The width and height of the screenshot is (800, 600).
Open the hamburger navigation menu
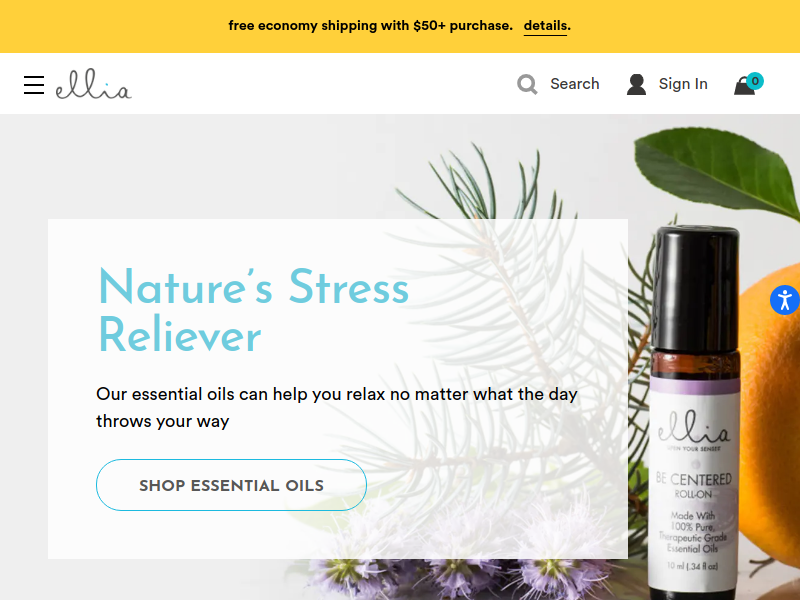coord(34,85)
